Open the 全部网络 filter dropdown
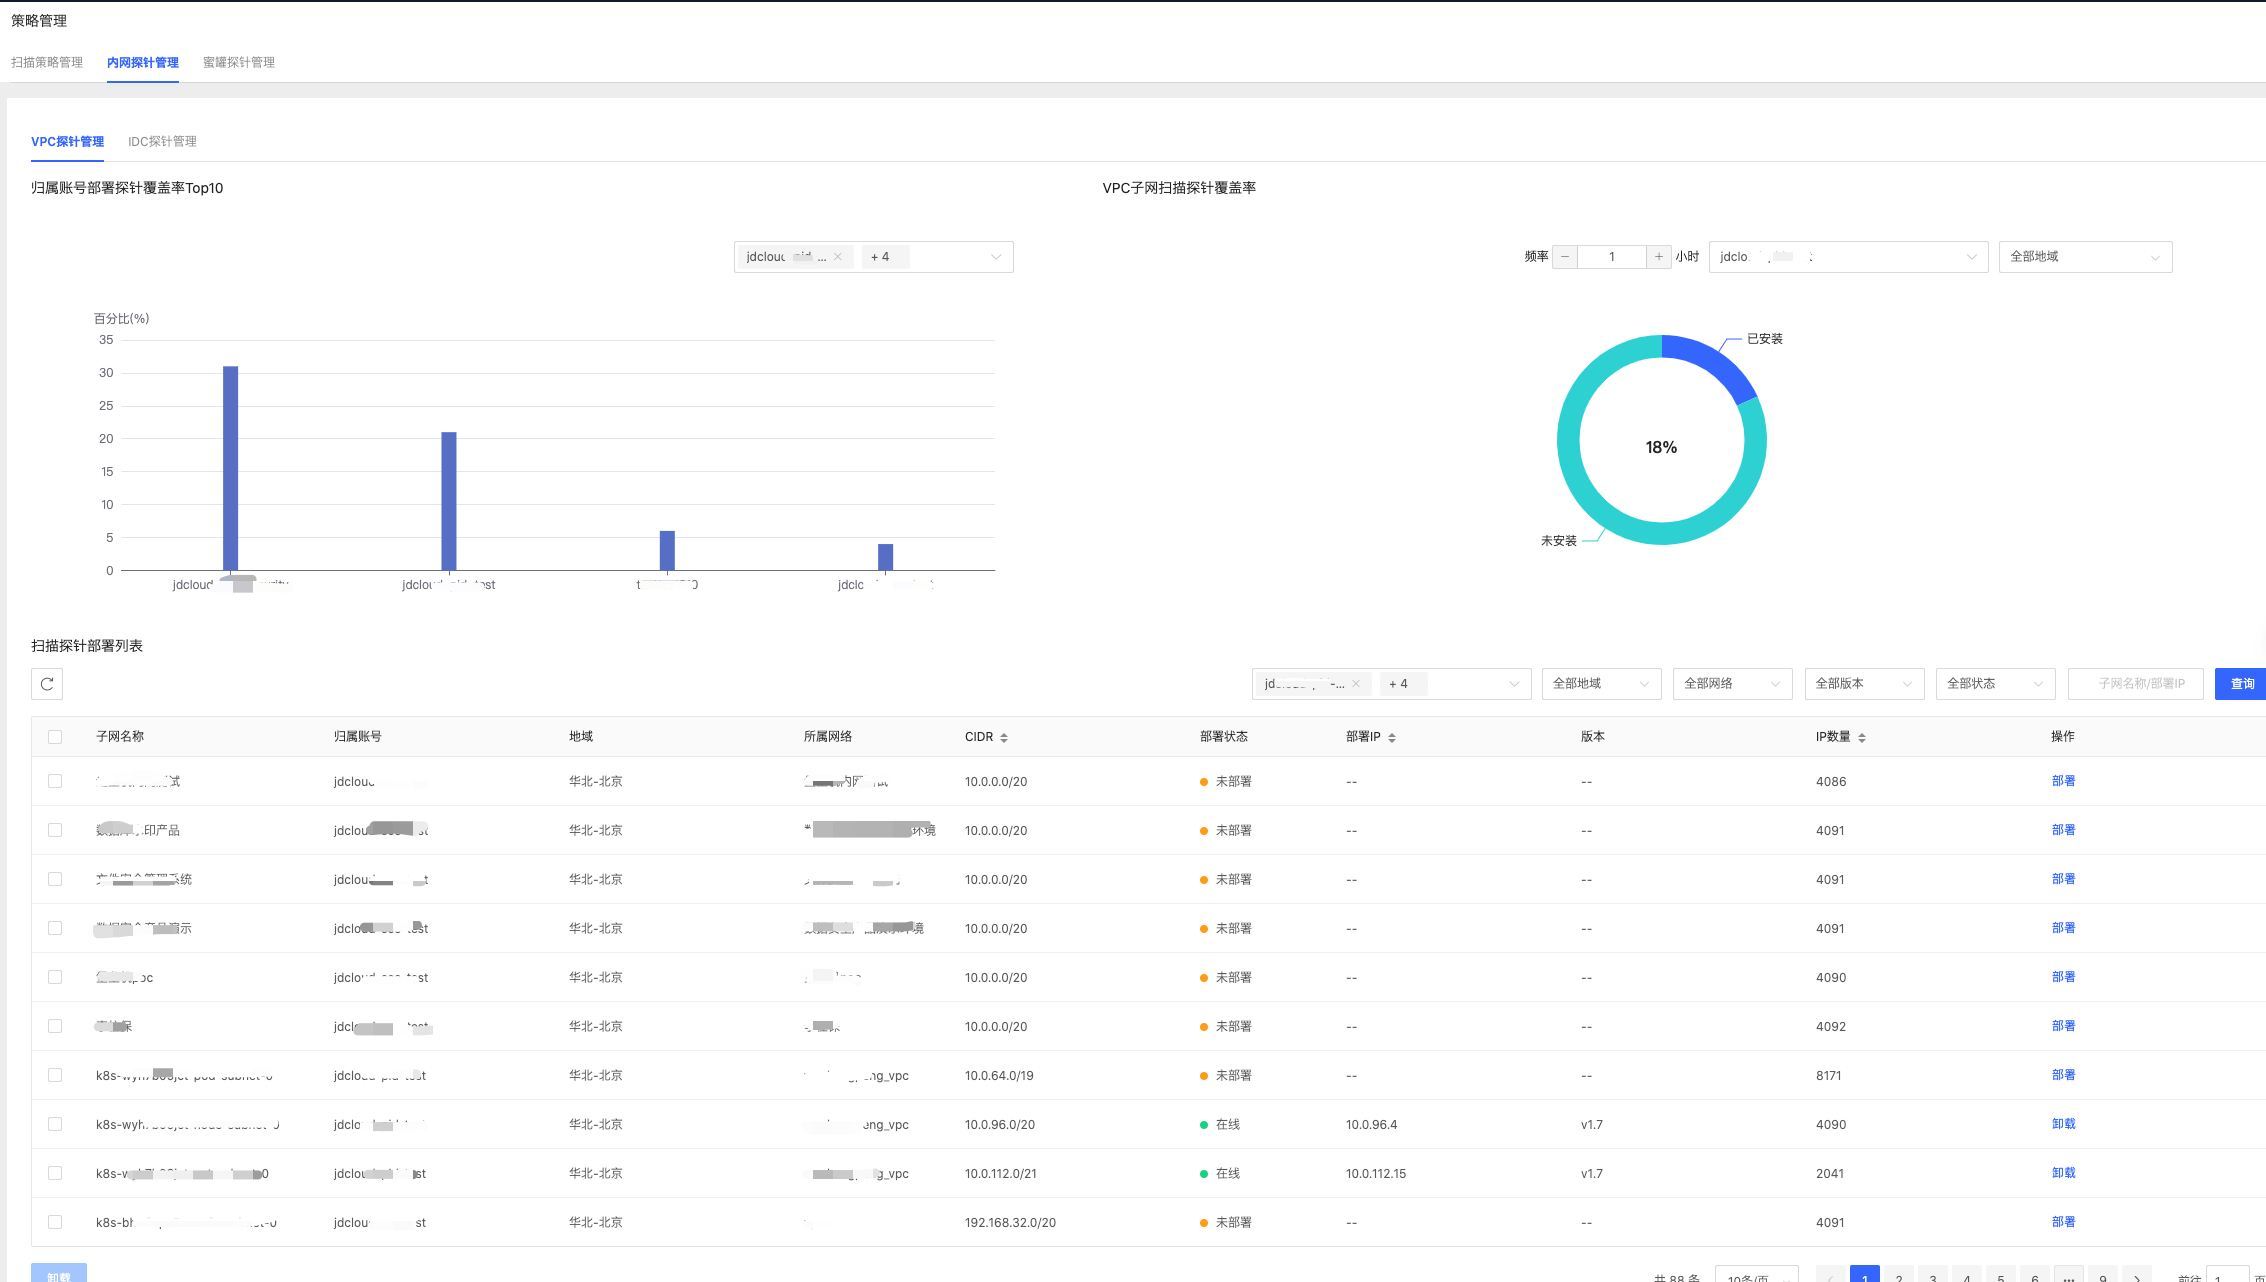The height and width of the screenshot is (1282, 2266). tap(1733, 684)
